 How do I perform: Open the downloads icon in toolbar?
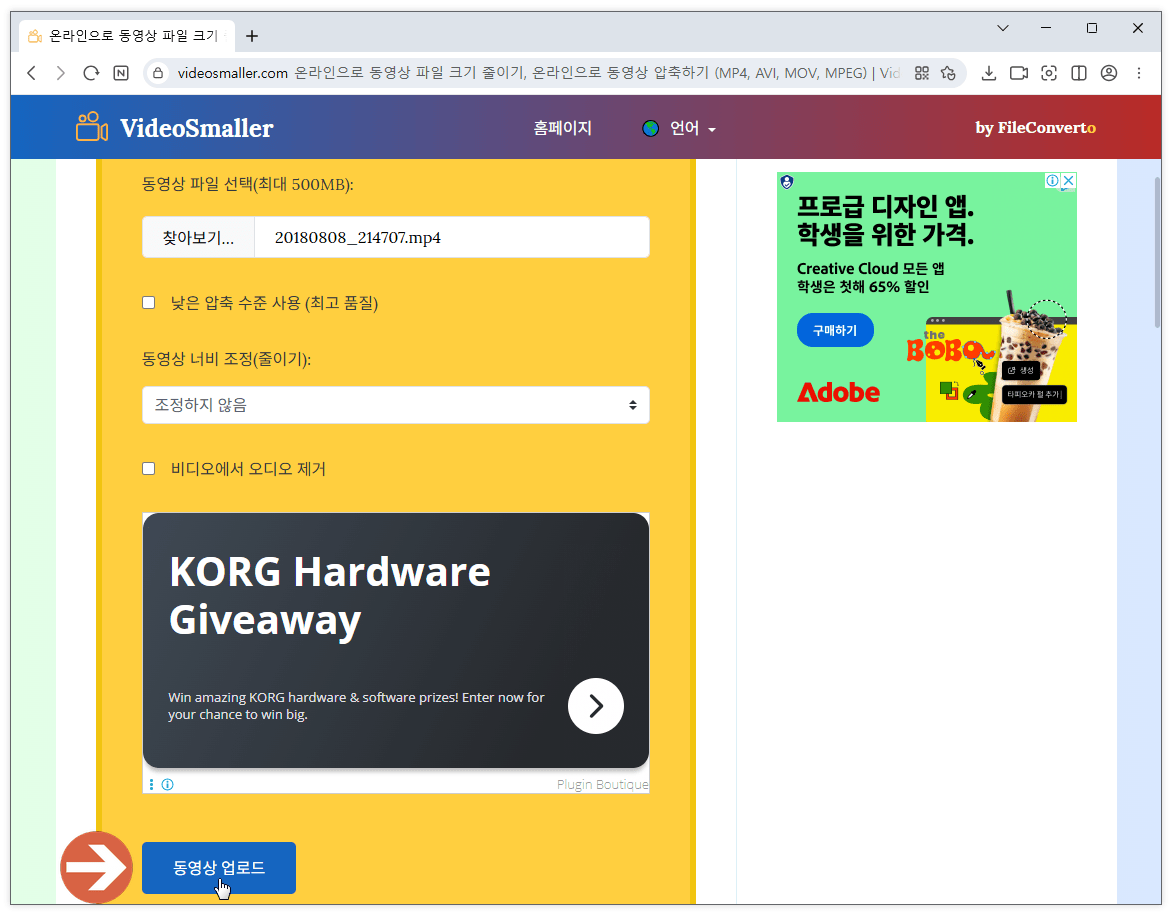tap(988, 73)
